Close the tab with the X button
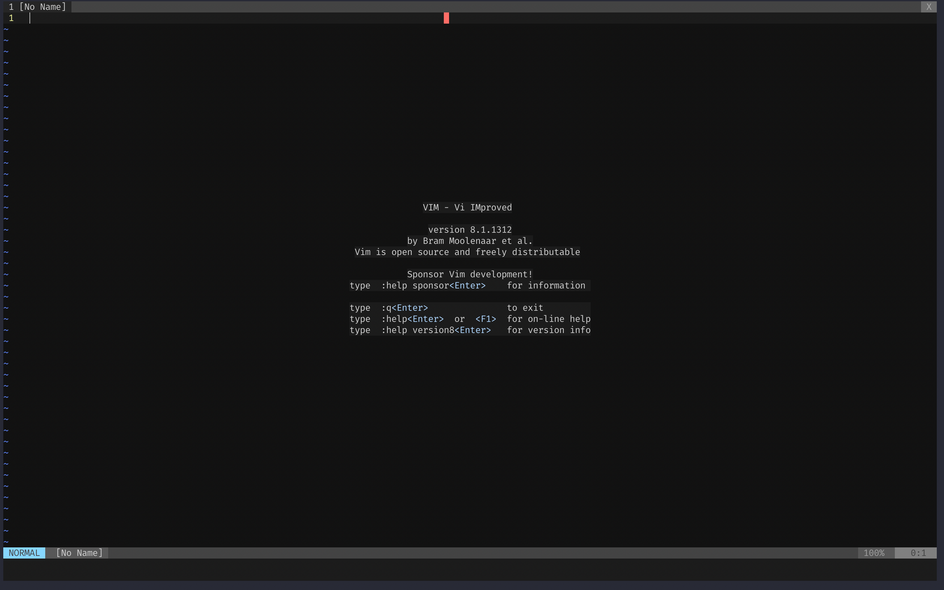Screen dimensions: 944x590 click(x=928, y=7)
